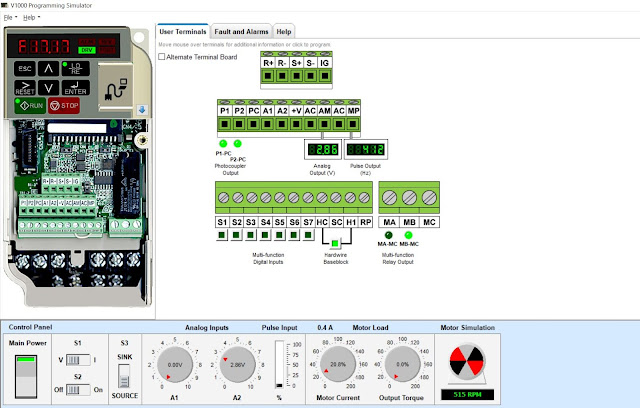640x408 pixels.
Task: Toggle the S6 digital input button
Action: coord(294,235)
